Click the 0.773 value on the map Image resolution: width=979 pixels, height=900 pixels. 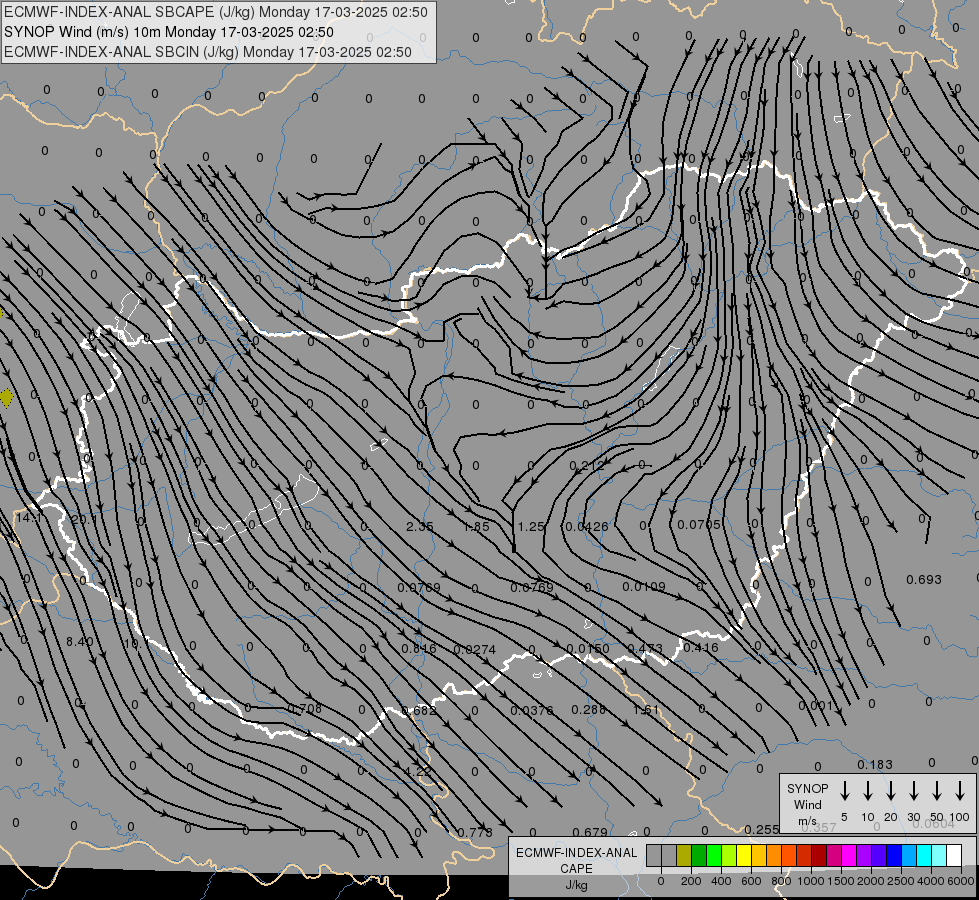click(475, 833)
